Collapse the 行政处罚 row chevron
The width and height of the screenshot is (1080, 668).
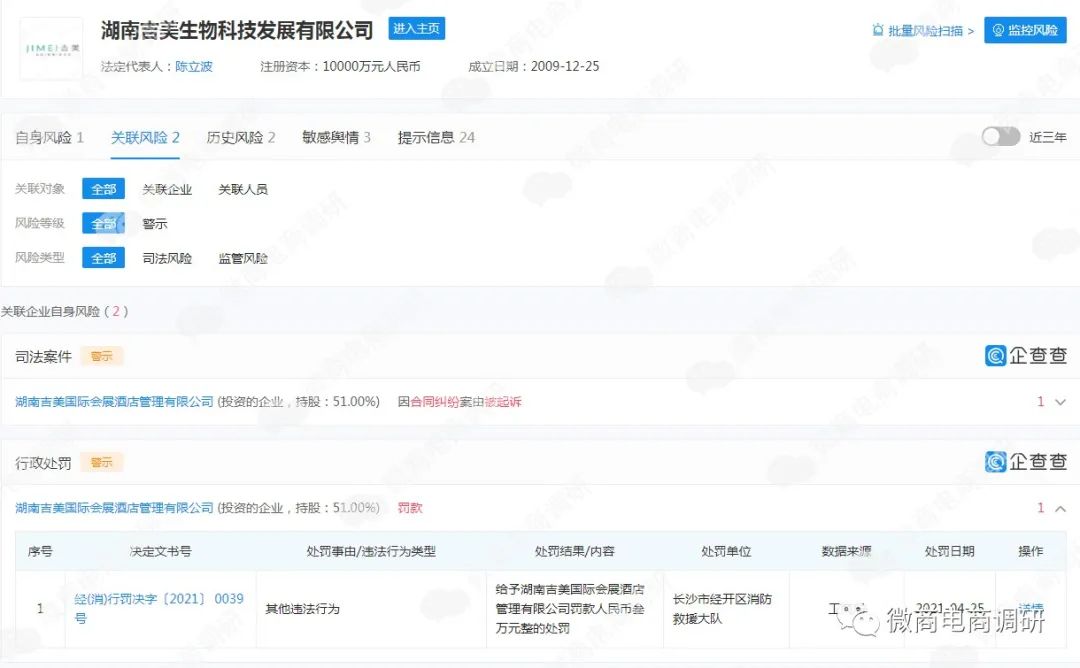(x=1061, y=508)
